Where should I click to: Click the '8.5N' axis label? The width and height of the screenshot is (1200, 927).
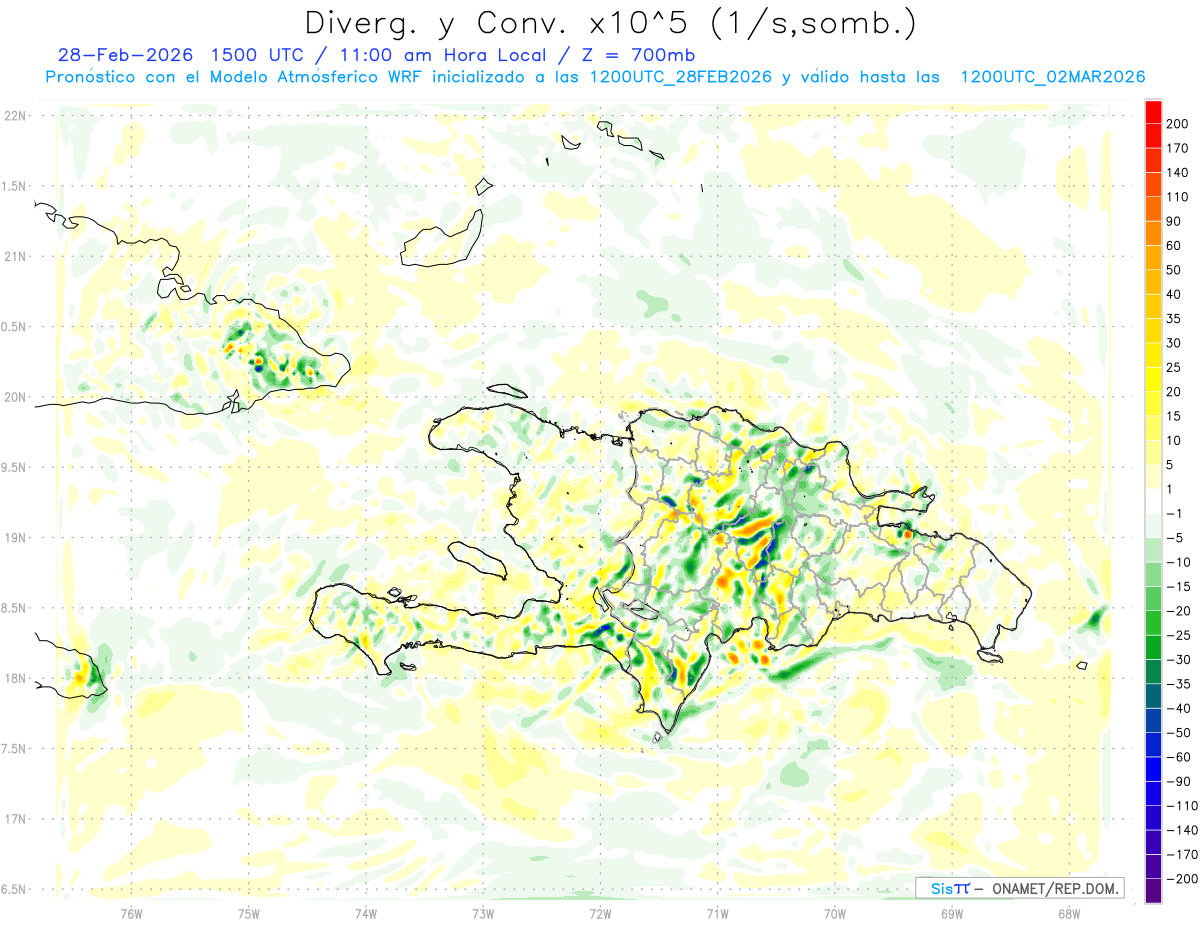(14, 608)
